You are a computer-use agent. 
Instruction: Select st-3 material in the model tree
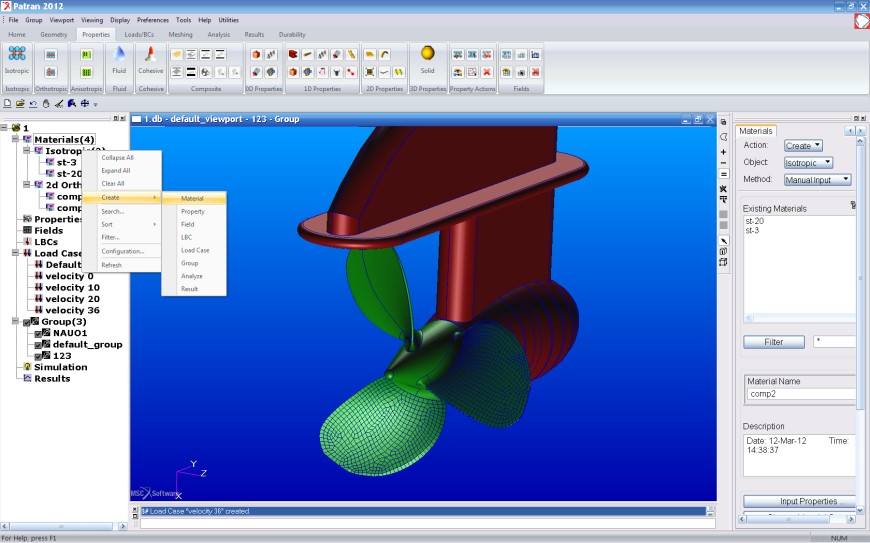(66, 162)
